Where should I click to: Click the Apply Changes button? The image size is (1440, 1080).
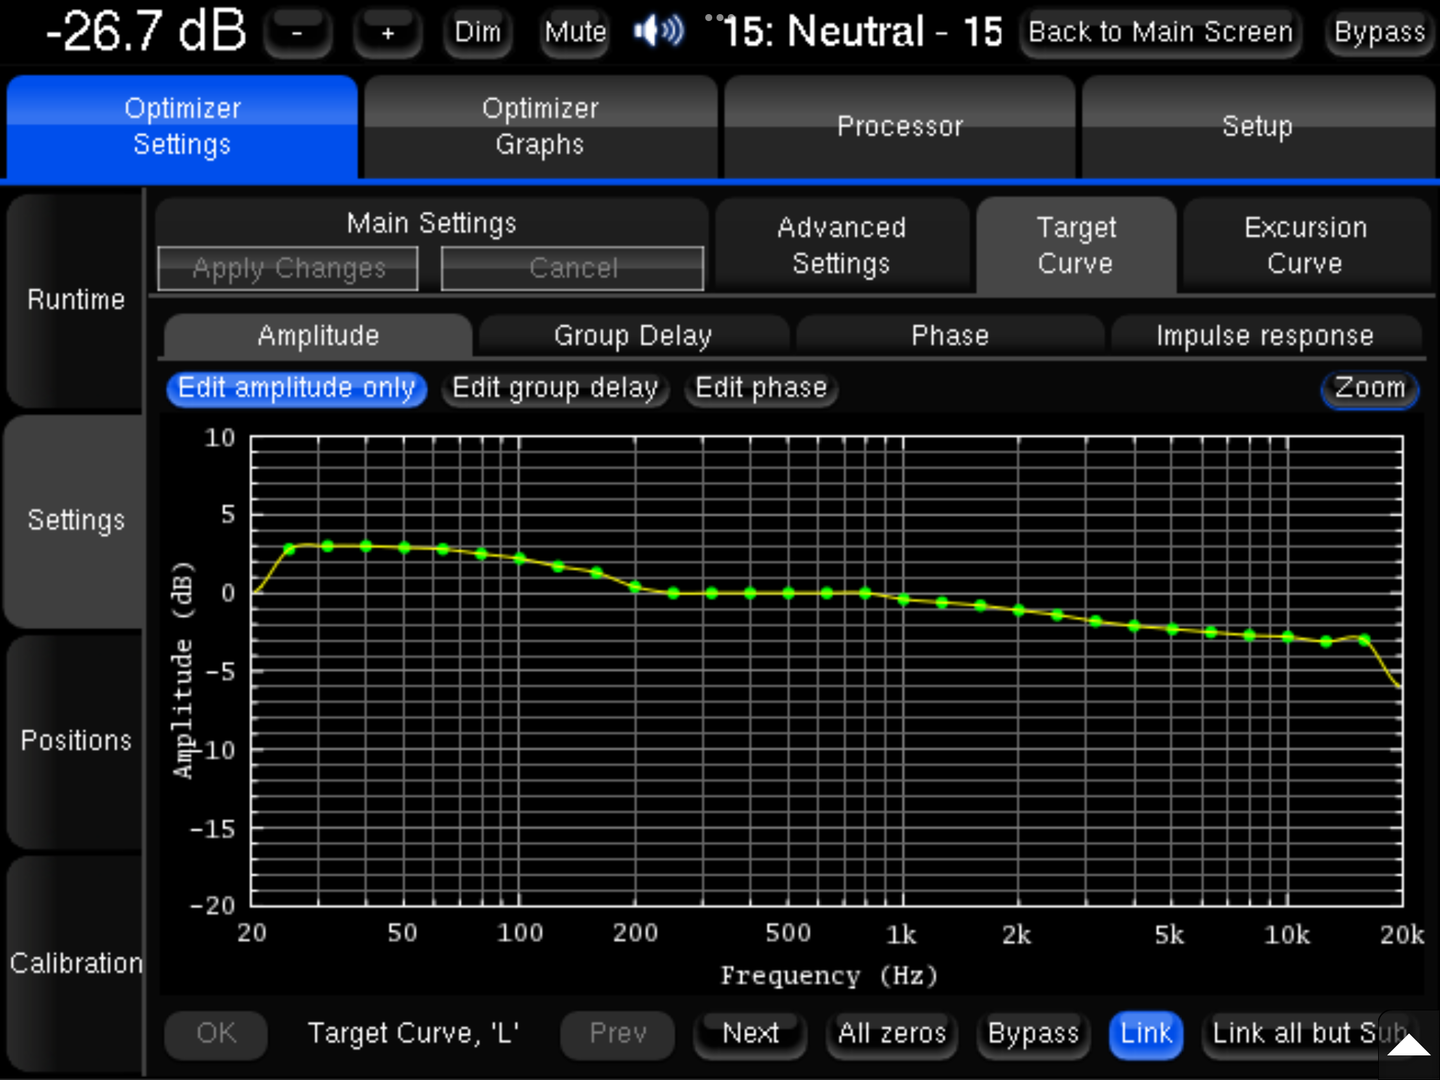click(x=288, y=268)
